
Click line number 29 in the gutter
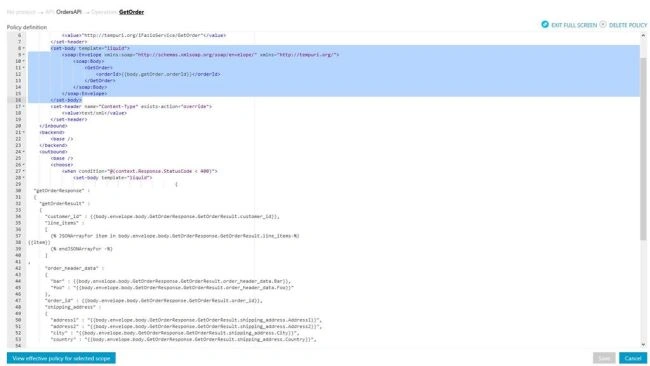[18, 184]
